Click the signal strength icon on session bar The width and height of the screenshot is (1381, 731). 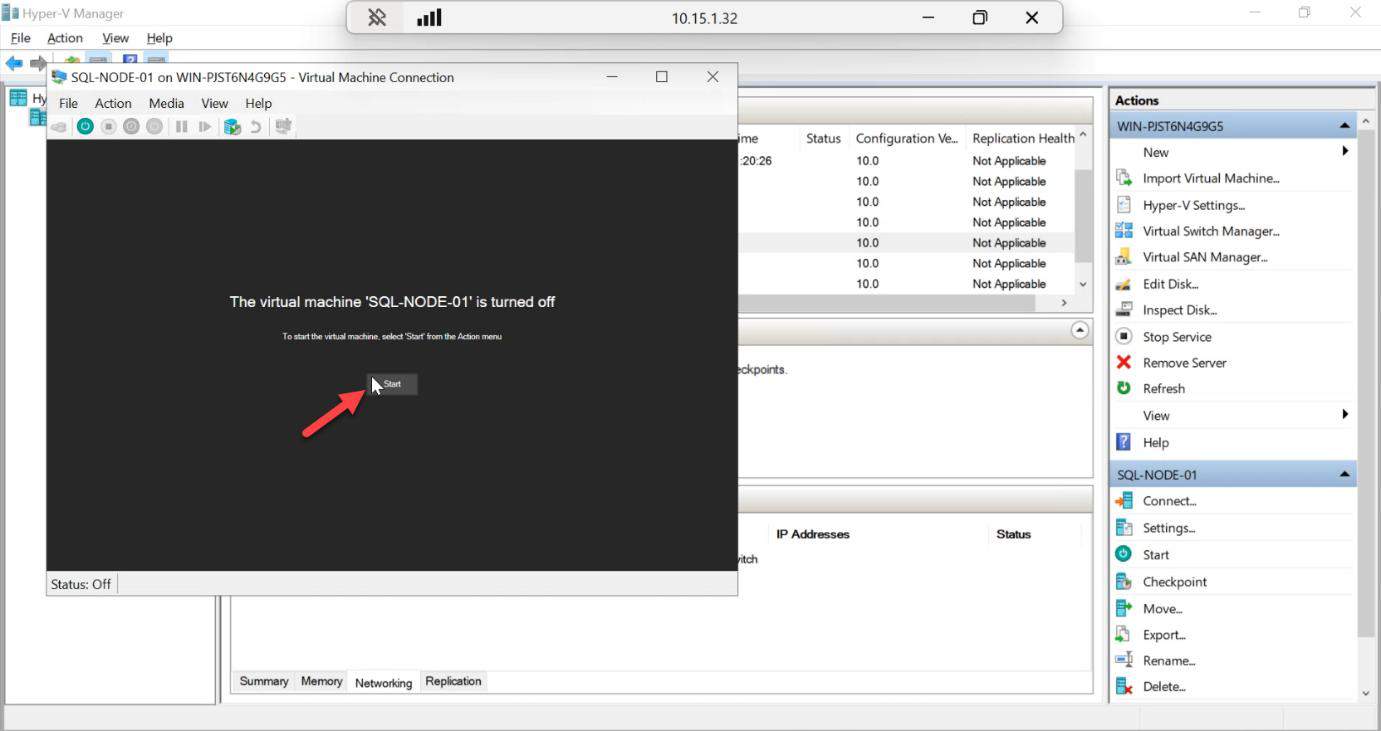pos(429,18)
